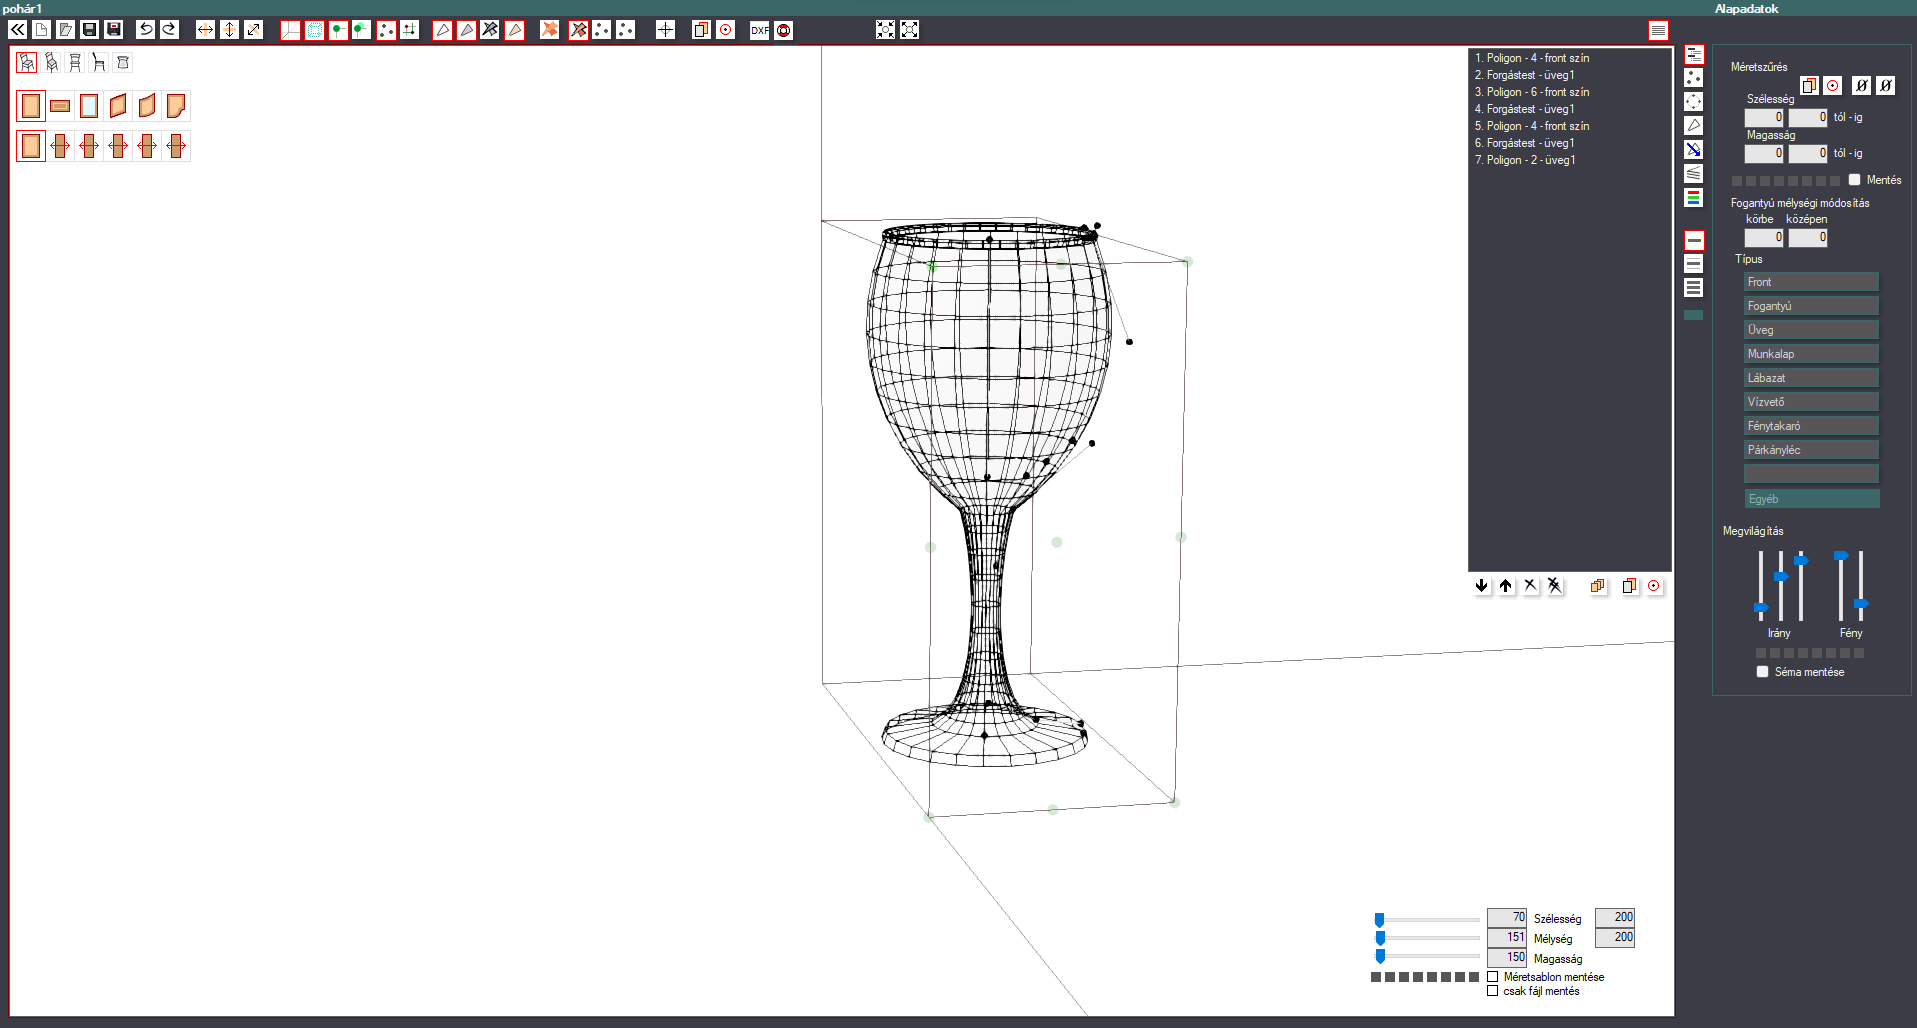
Task: Select the Front type button
Action: [1811, 282]
